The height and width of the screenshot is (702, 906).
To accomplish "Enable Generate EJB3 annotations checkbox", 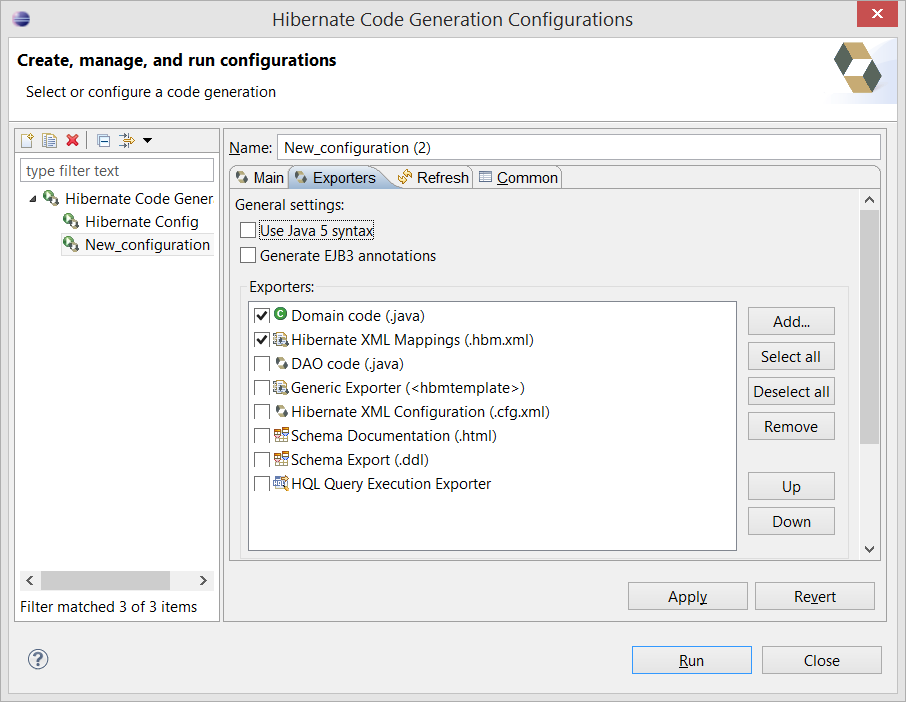I will coord(248,255).
